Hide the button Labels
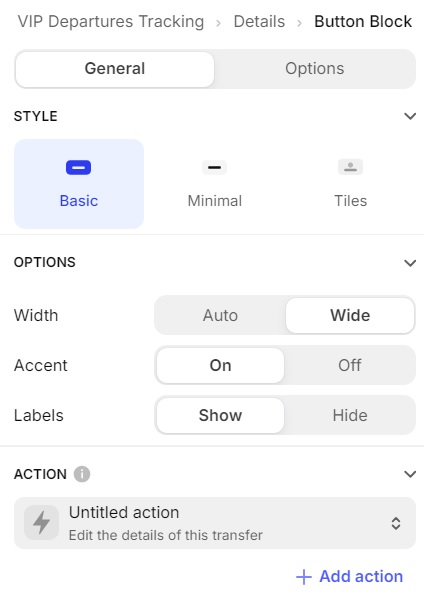 point(350,415)
